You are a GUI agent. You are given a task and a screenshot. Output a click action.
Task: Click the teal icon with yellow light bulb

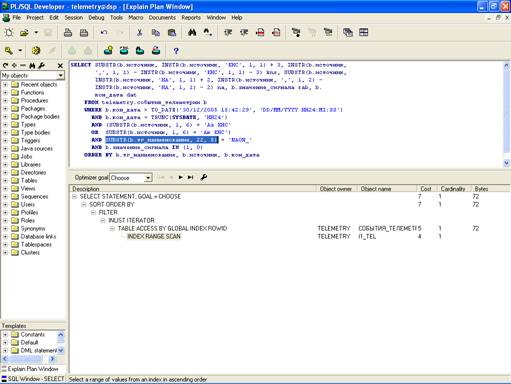click(x=108, y=51)
